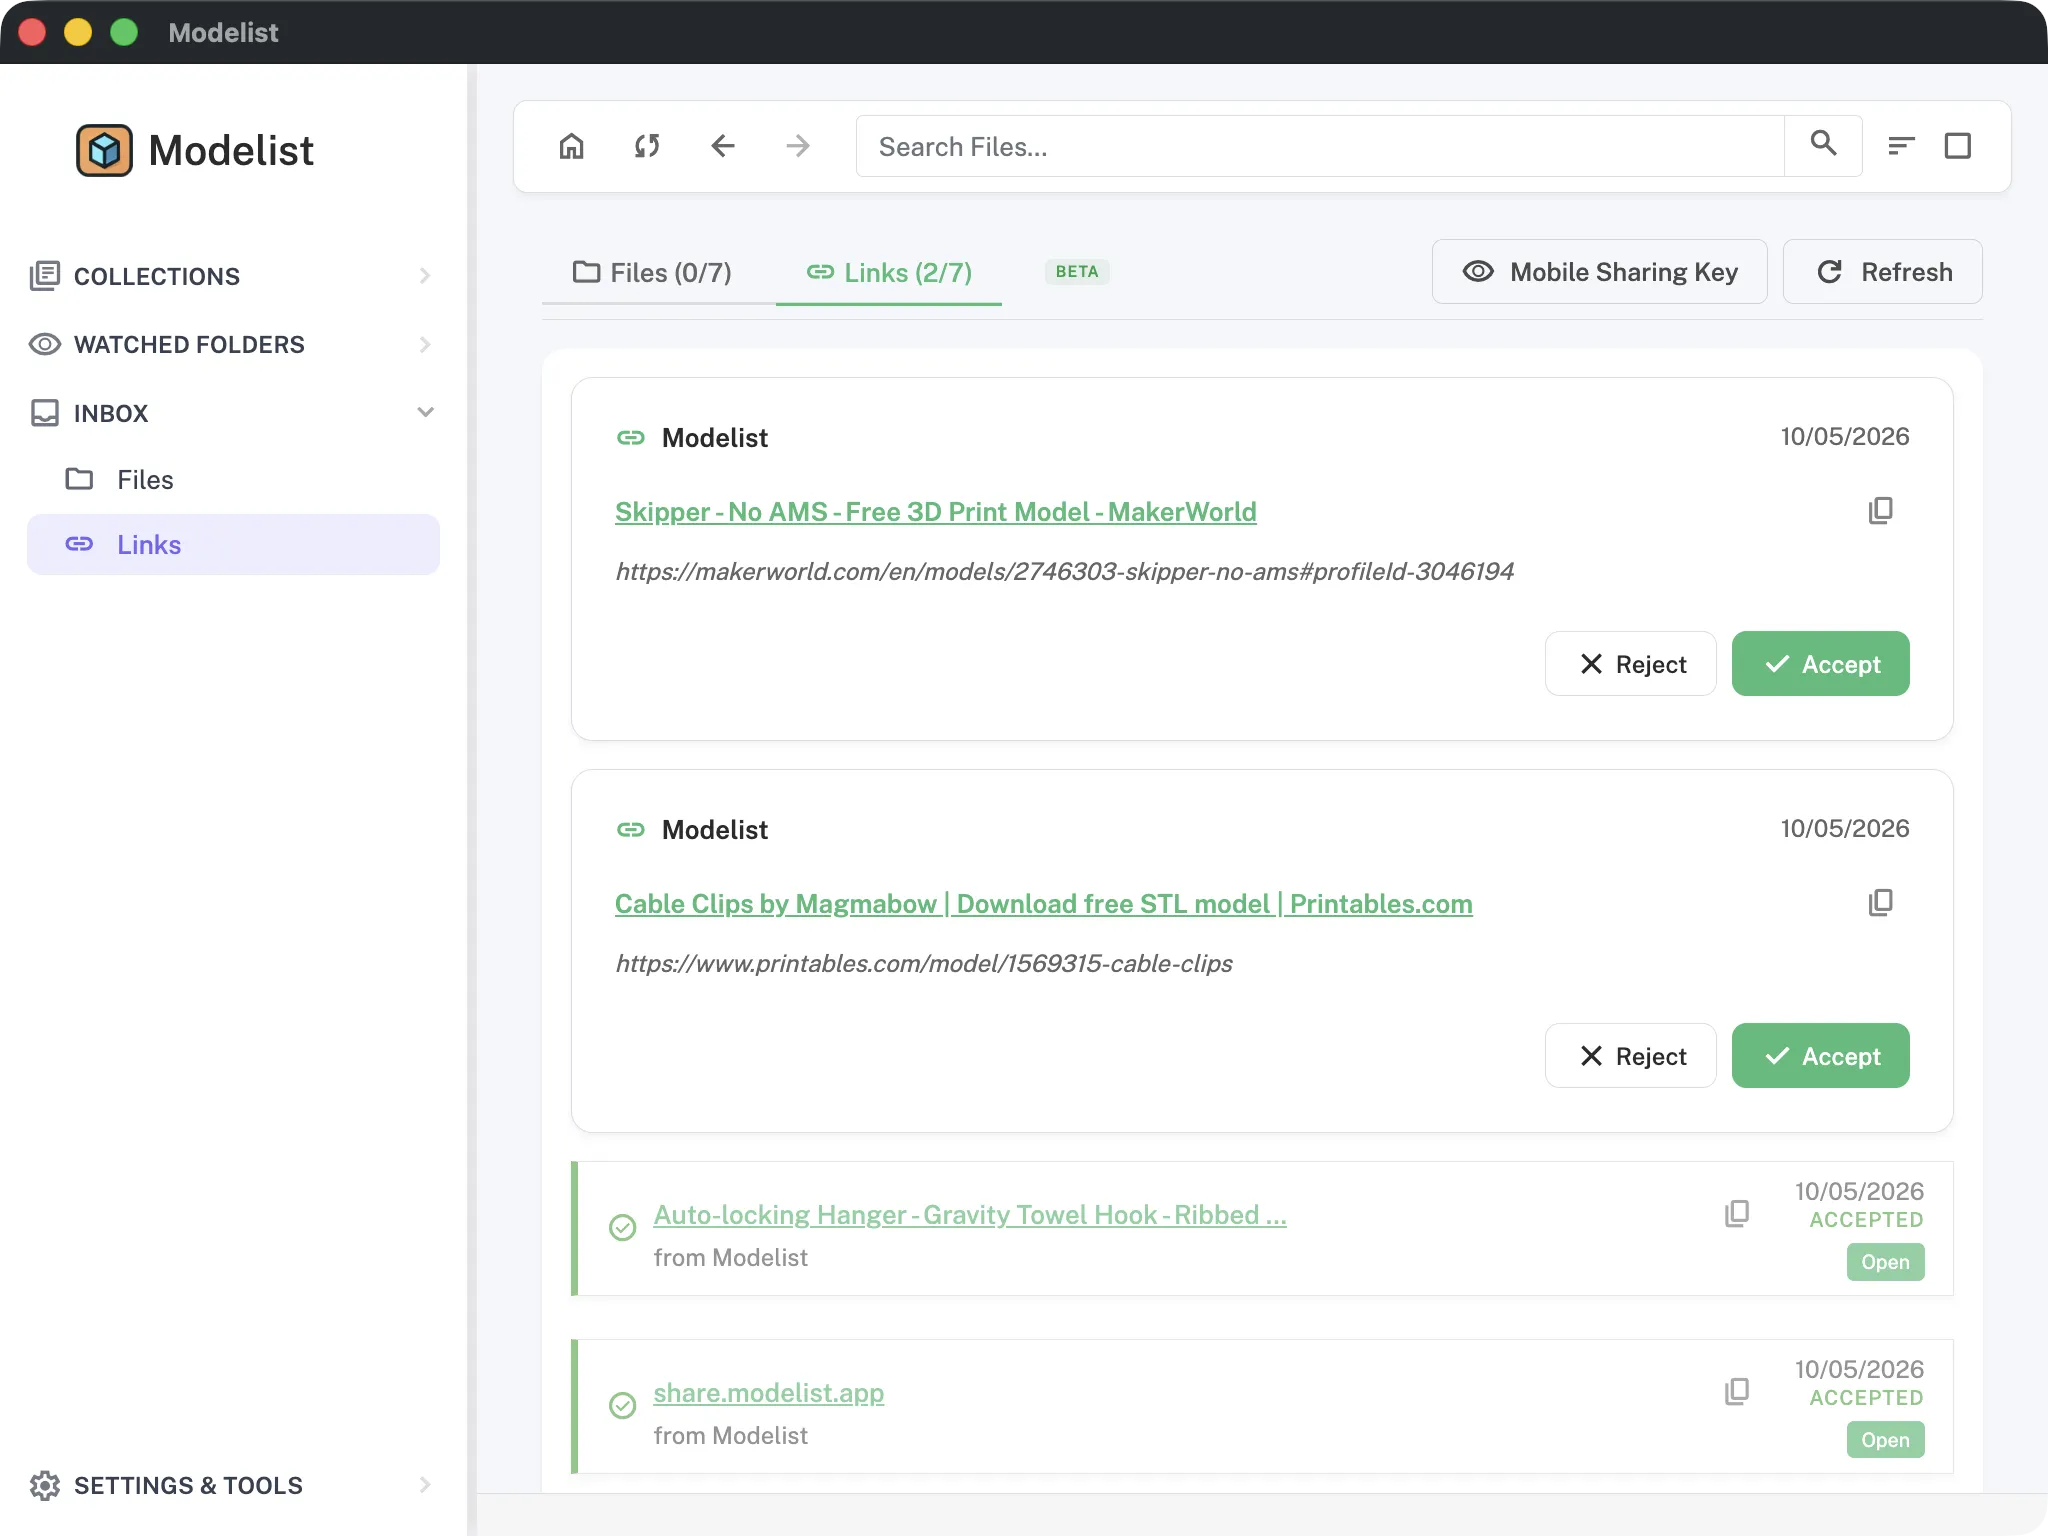The image size is (2048, 1536).
Task: Click the makerworld.com URL text
Action: coord(1064,571)
